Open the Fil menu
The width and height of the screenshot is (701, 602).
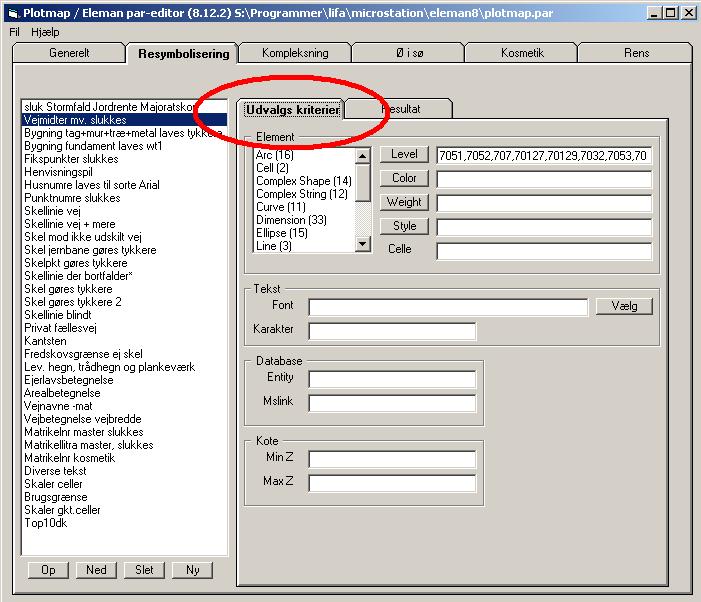pyautogui.click(x=14, y=32)
